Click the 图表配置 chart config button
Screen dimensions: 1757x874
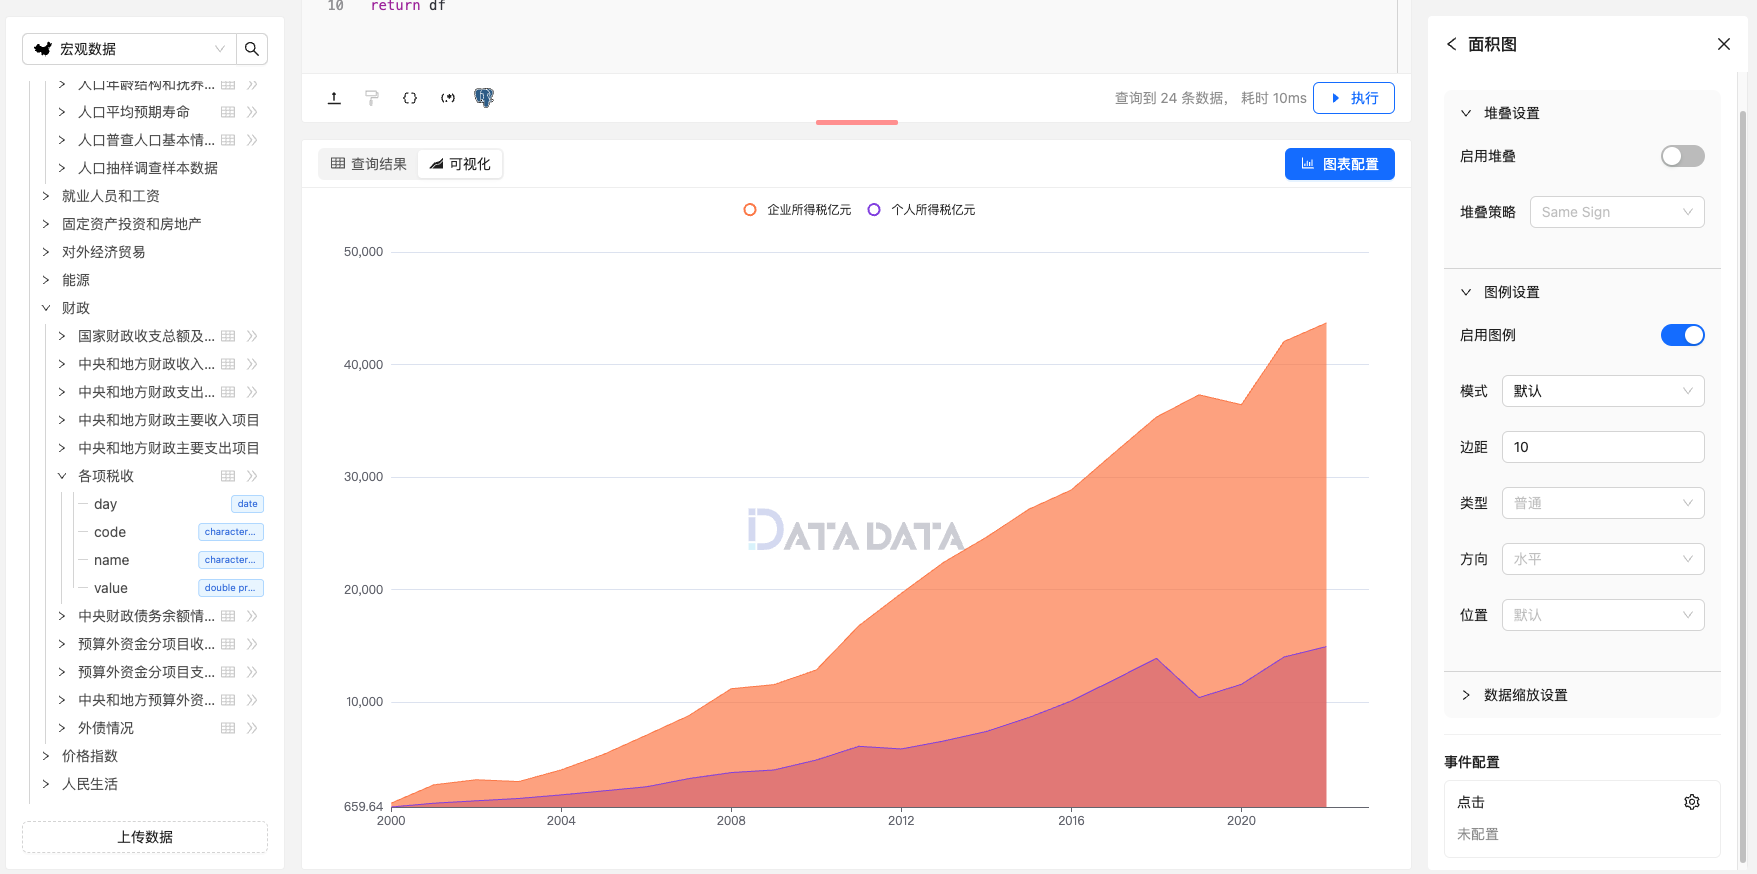point(1340,164)
